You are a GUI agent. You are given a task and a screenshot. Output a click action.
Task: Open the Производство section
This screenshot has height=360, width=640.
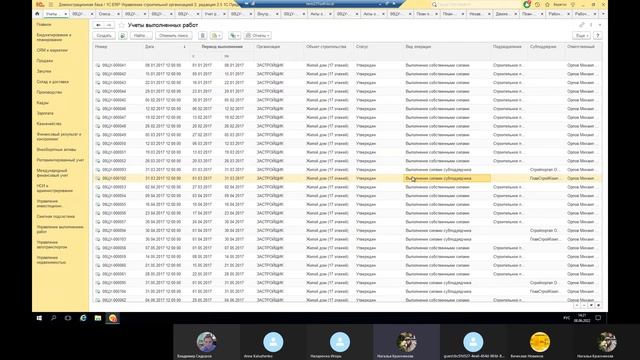click(x=49, y=92)
